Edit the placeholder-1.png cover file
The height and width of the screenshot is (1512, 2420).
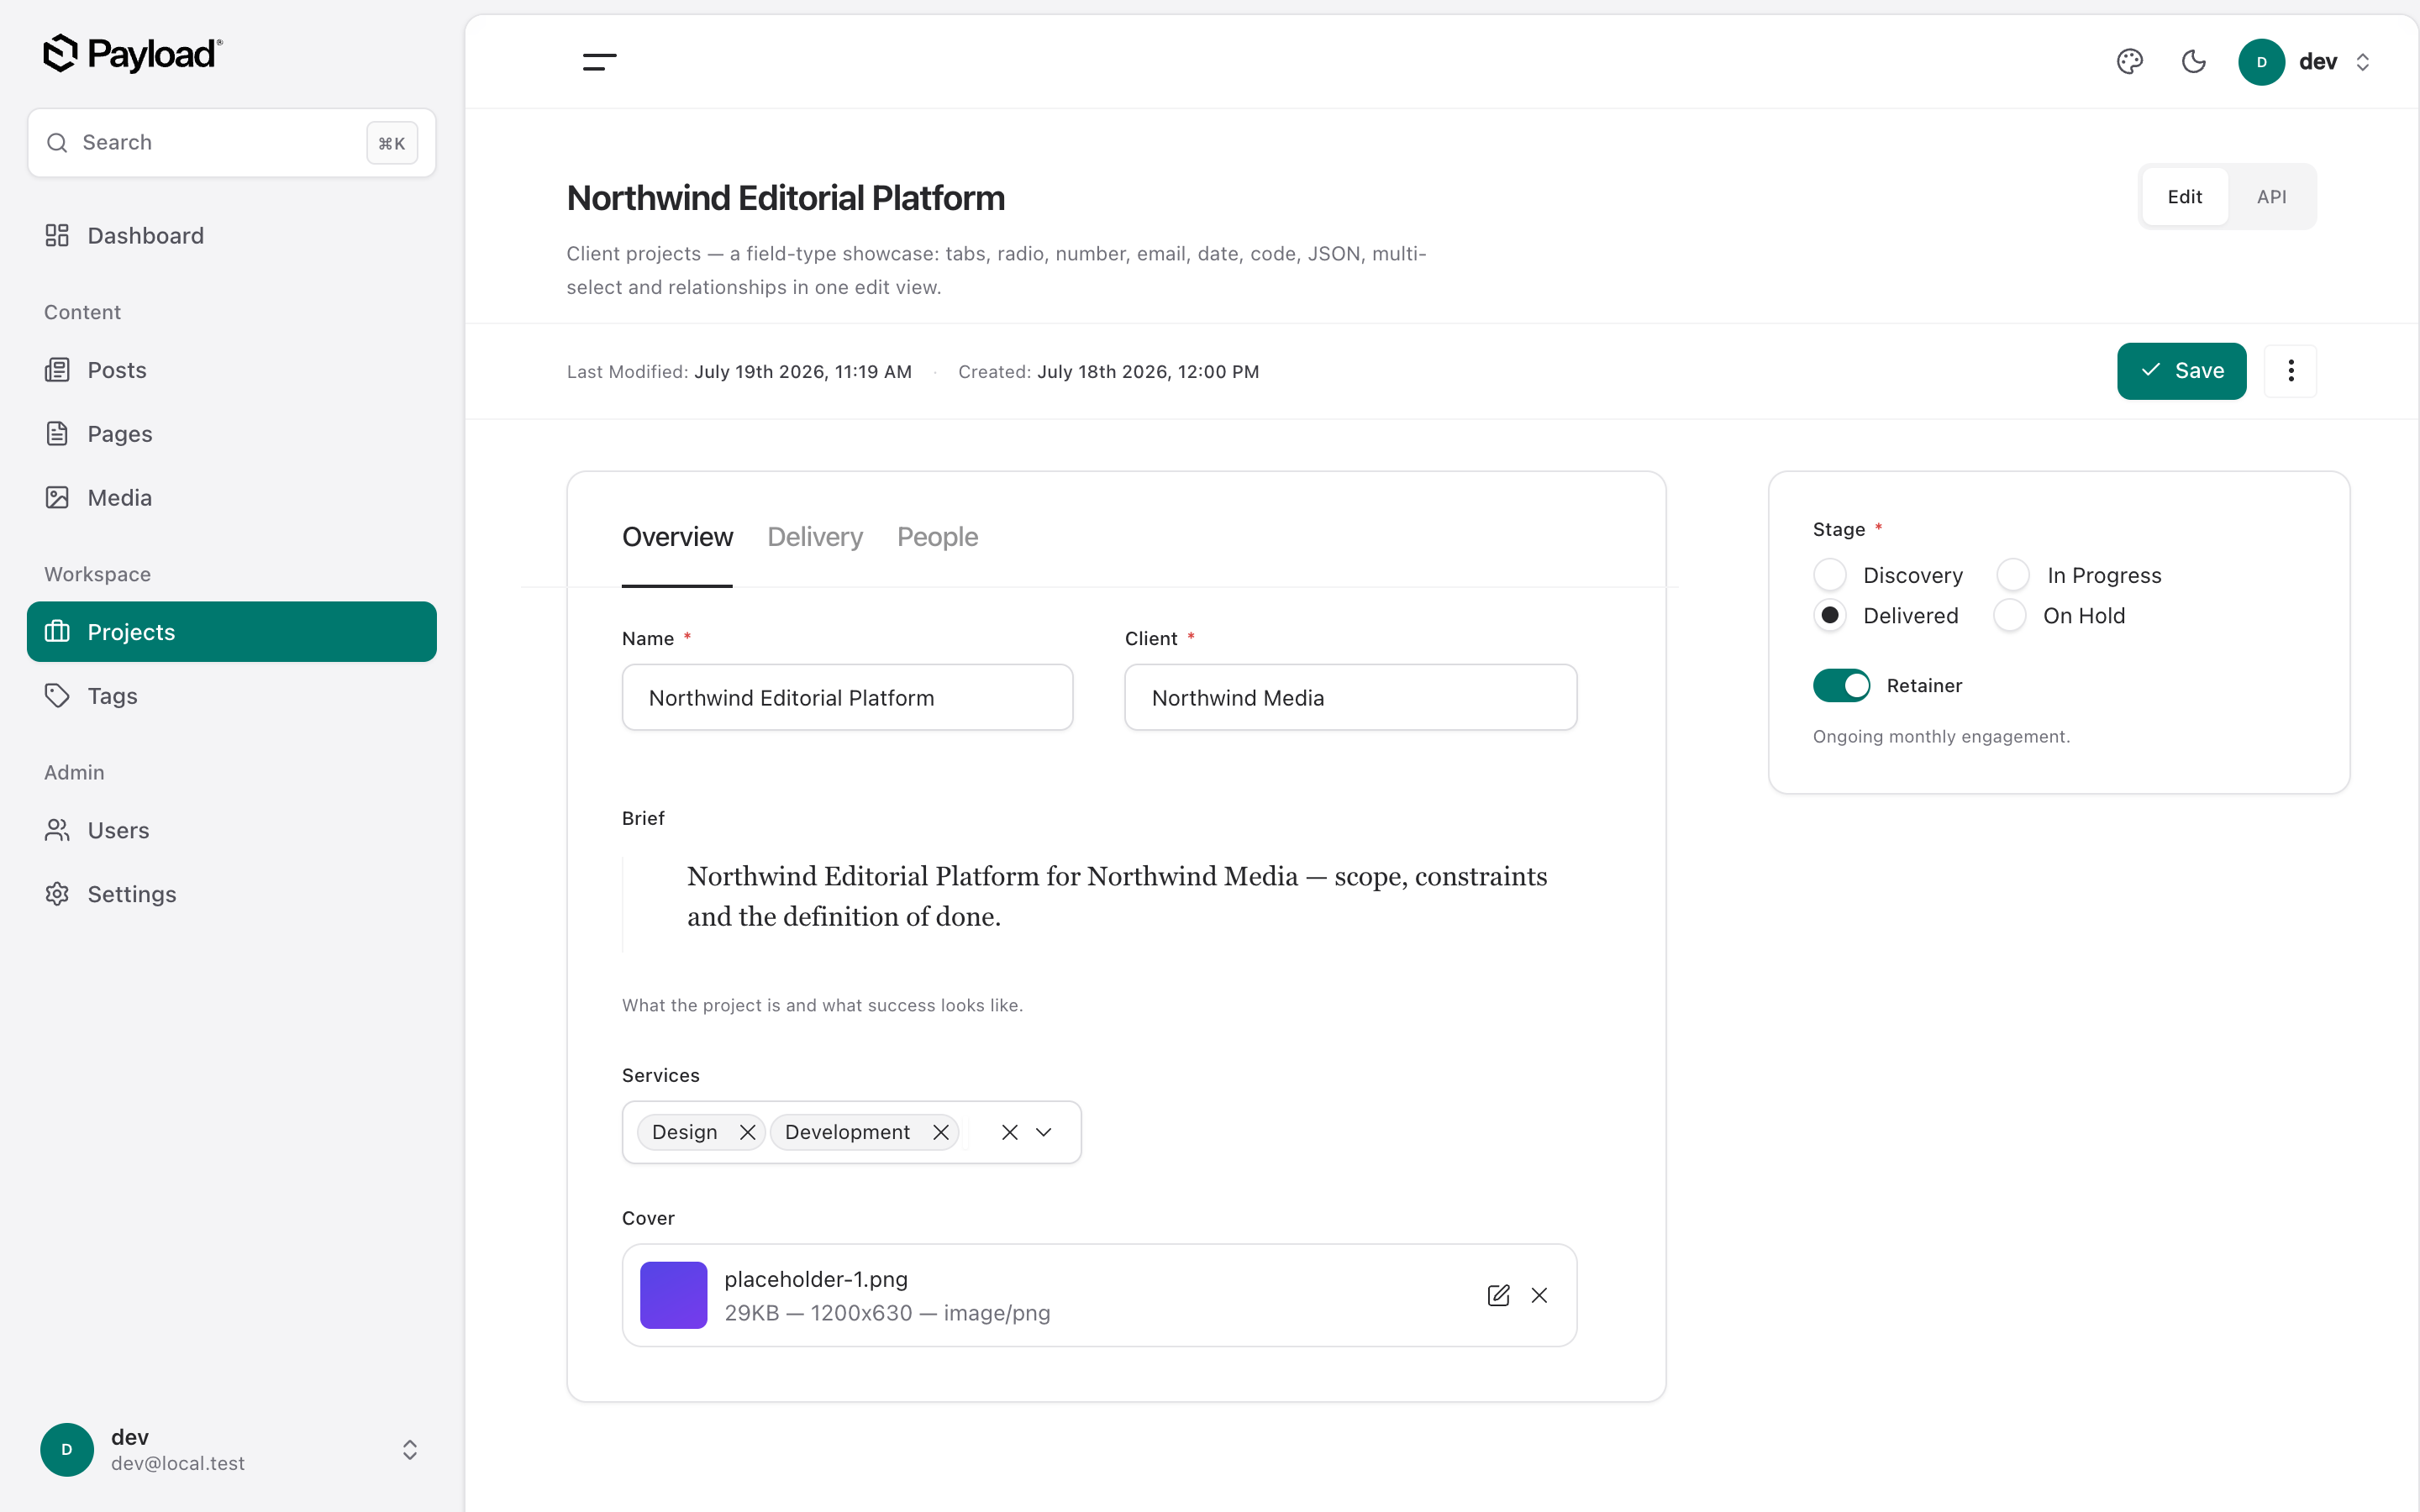pyautogui.click(x=1498, y=1295)
